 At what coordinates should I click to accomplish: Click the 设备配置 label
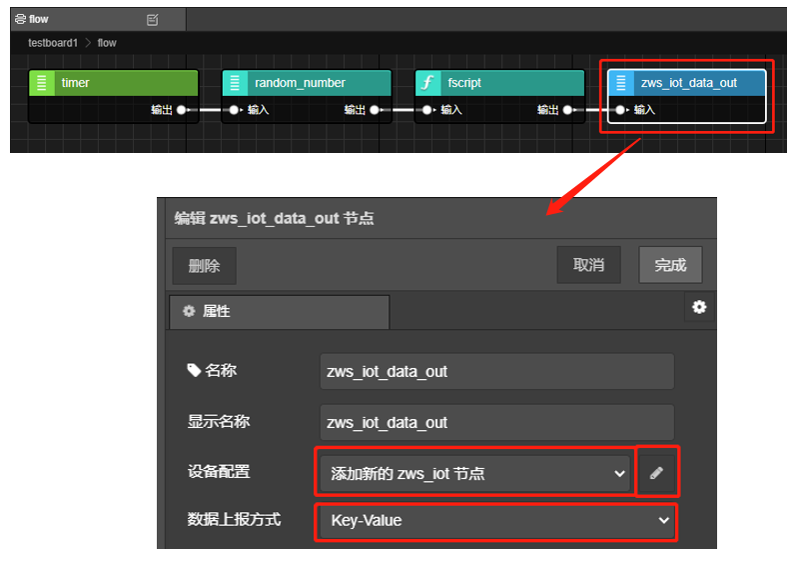[219, 471]
